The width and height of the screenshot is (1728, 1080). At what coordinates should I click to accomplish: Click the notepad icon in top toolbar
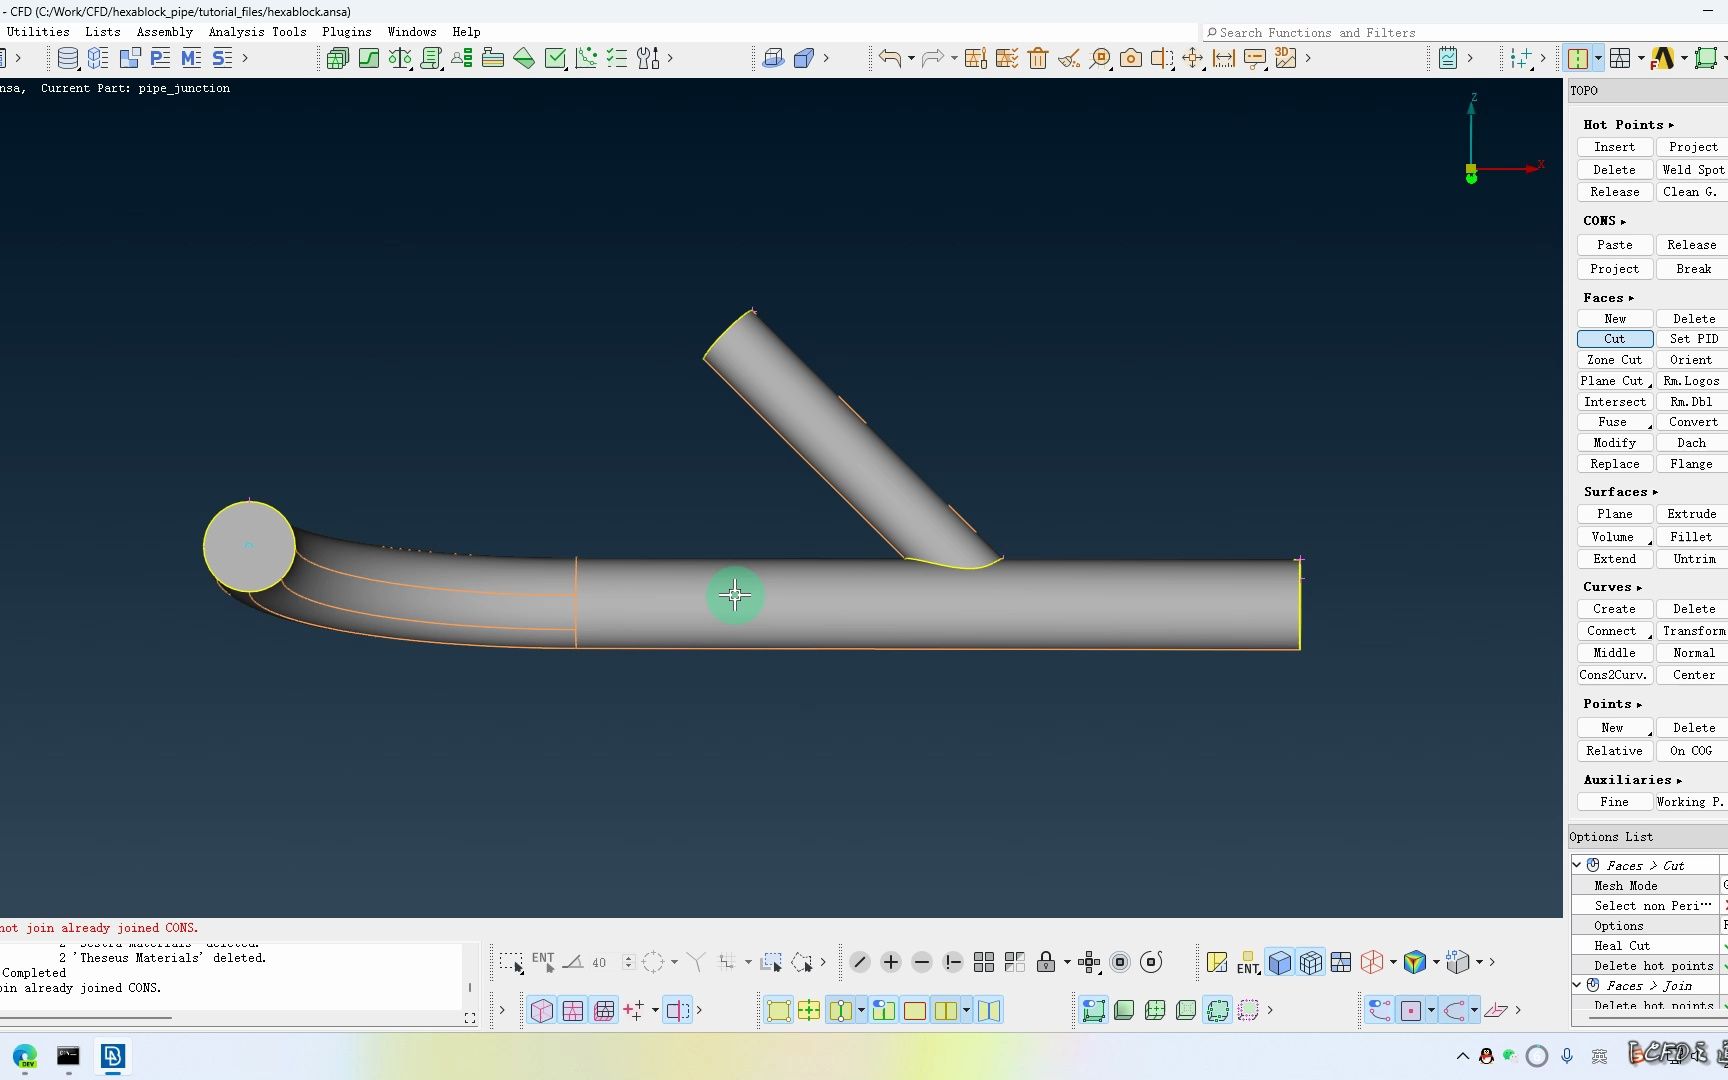[1448, 58]
